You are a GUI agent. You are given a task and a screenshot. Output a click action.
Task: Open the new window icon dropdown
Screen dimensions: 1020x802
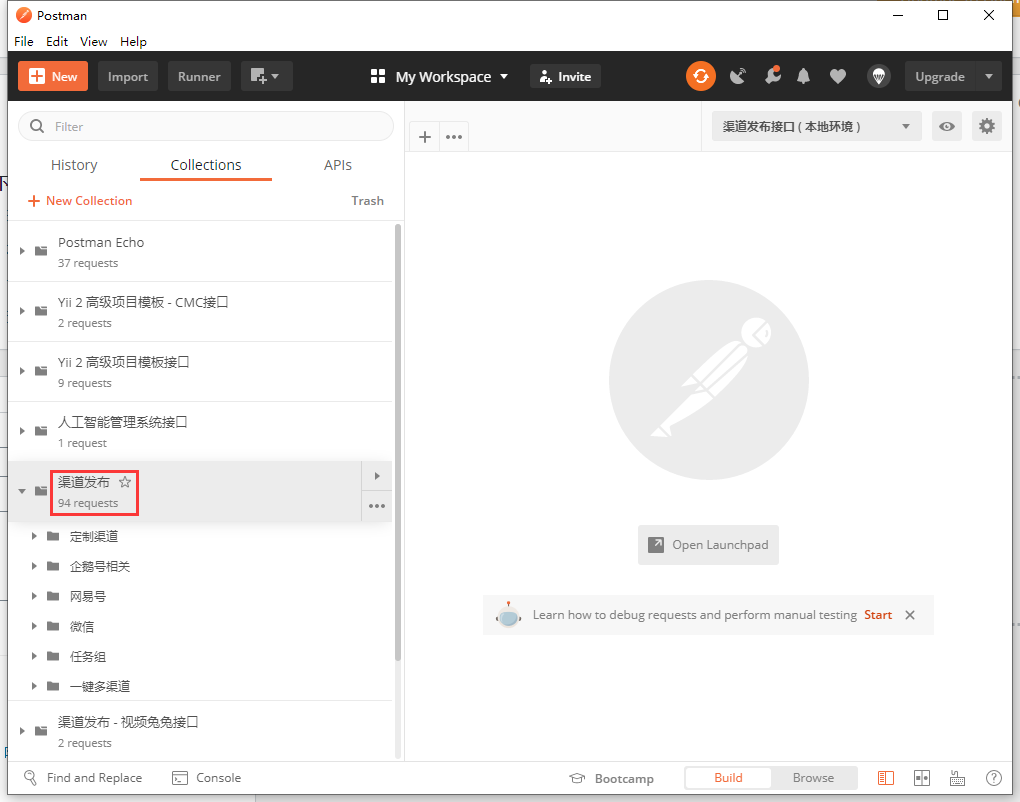tap(266, 77)
